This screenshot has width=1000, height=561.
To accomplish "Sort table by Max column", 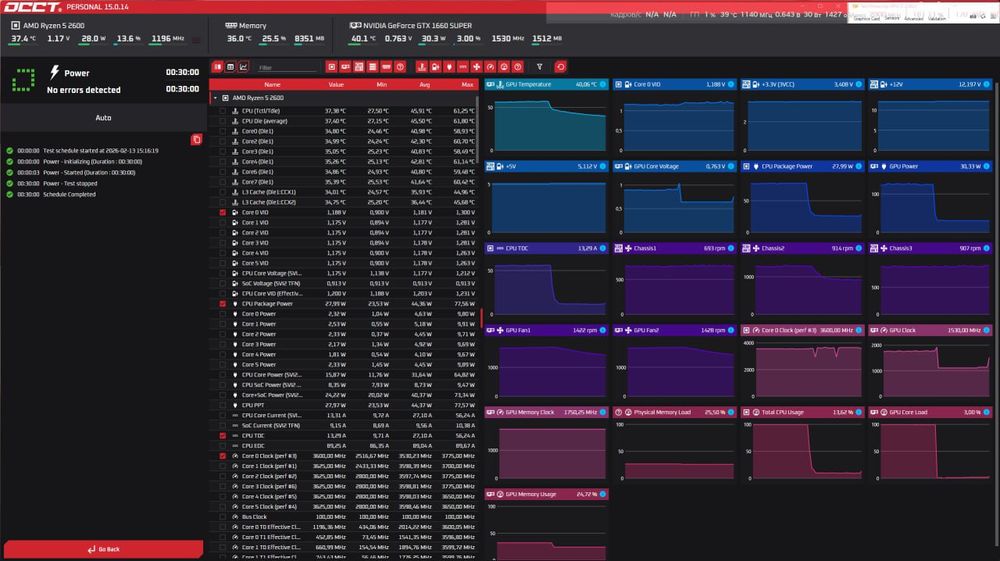I will (467, 85).
